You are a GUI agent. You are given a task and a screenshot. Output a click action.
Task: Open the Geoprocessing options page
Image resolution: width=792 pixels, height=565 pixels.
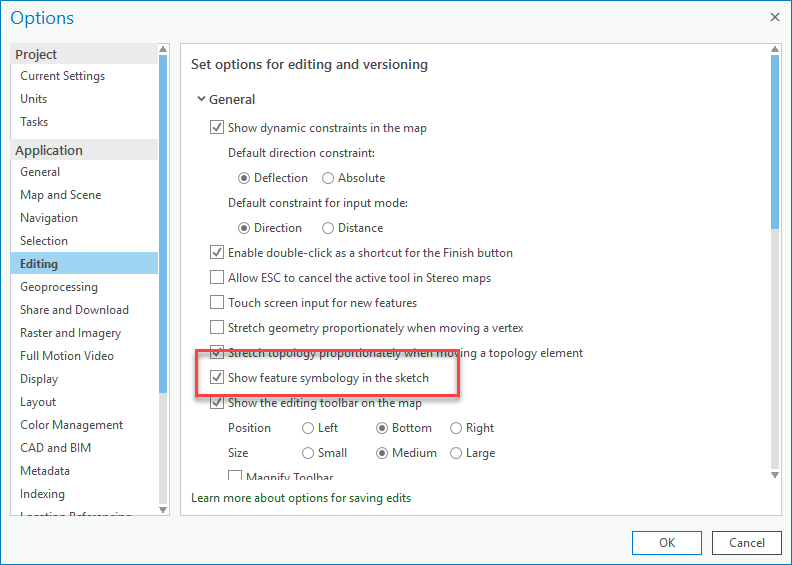click(x=59, y=287)
